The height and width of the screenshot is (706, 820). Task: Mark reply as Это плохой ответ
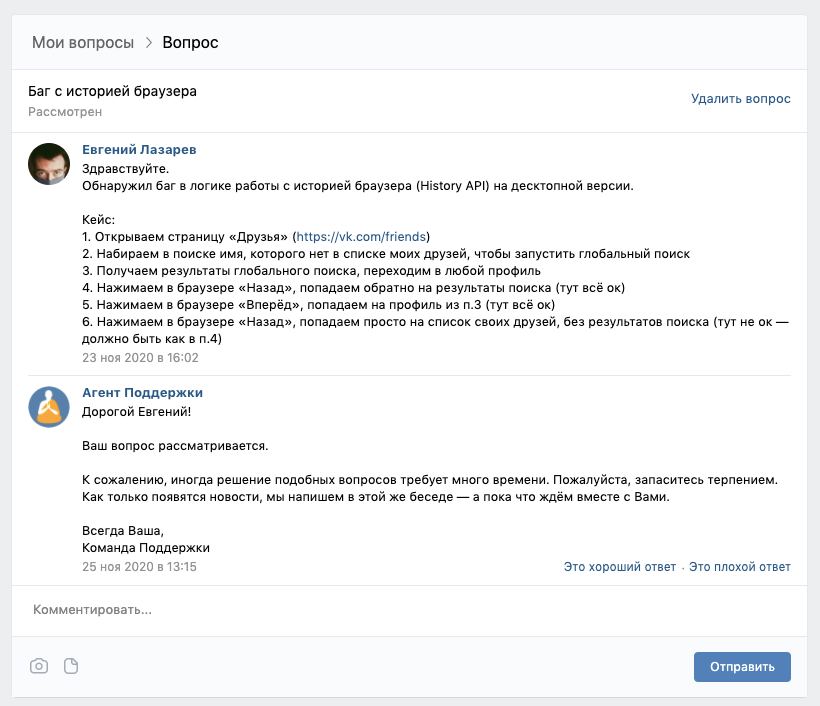click(x=739, y=566)
